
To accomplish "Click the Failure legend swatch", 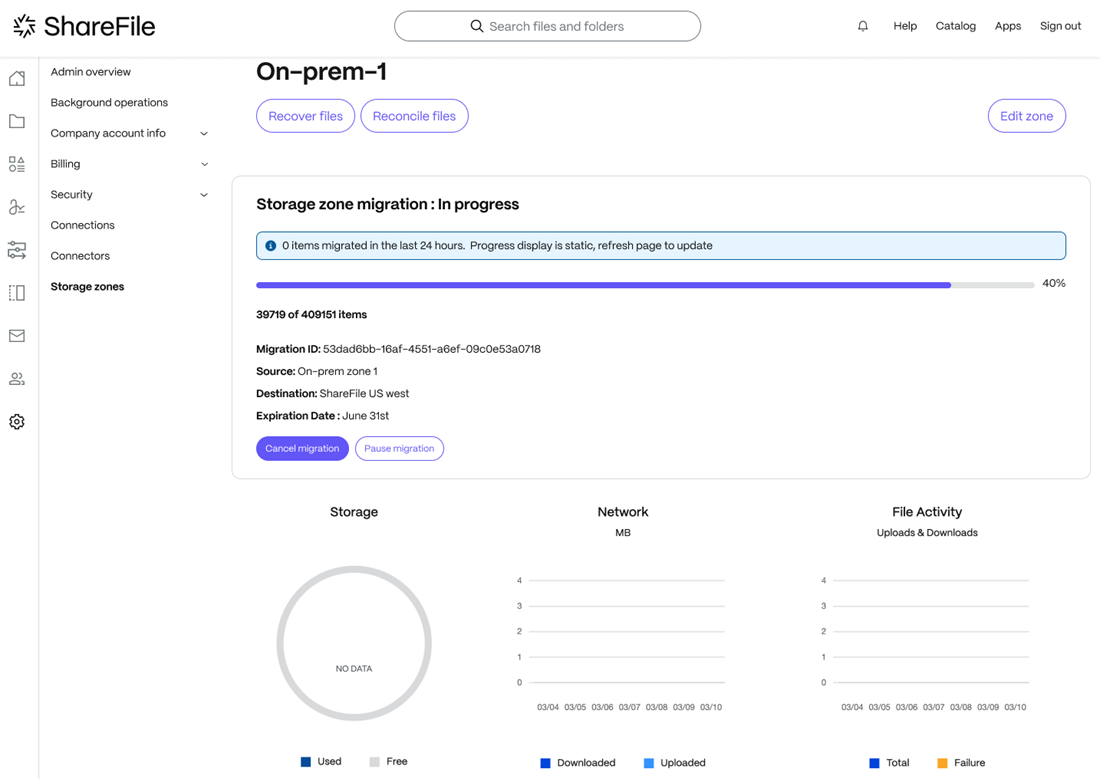I will click(942, 764).
